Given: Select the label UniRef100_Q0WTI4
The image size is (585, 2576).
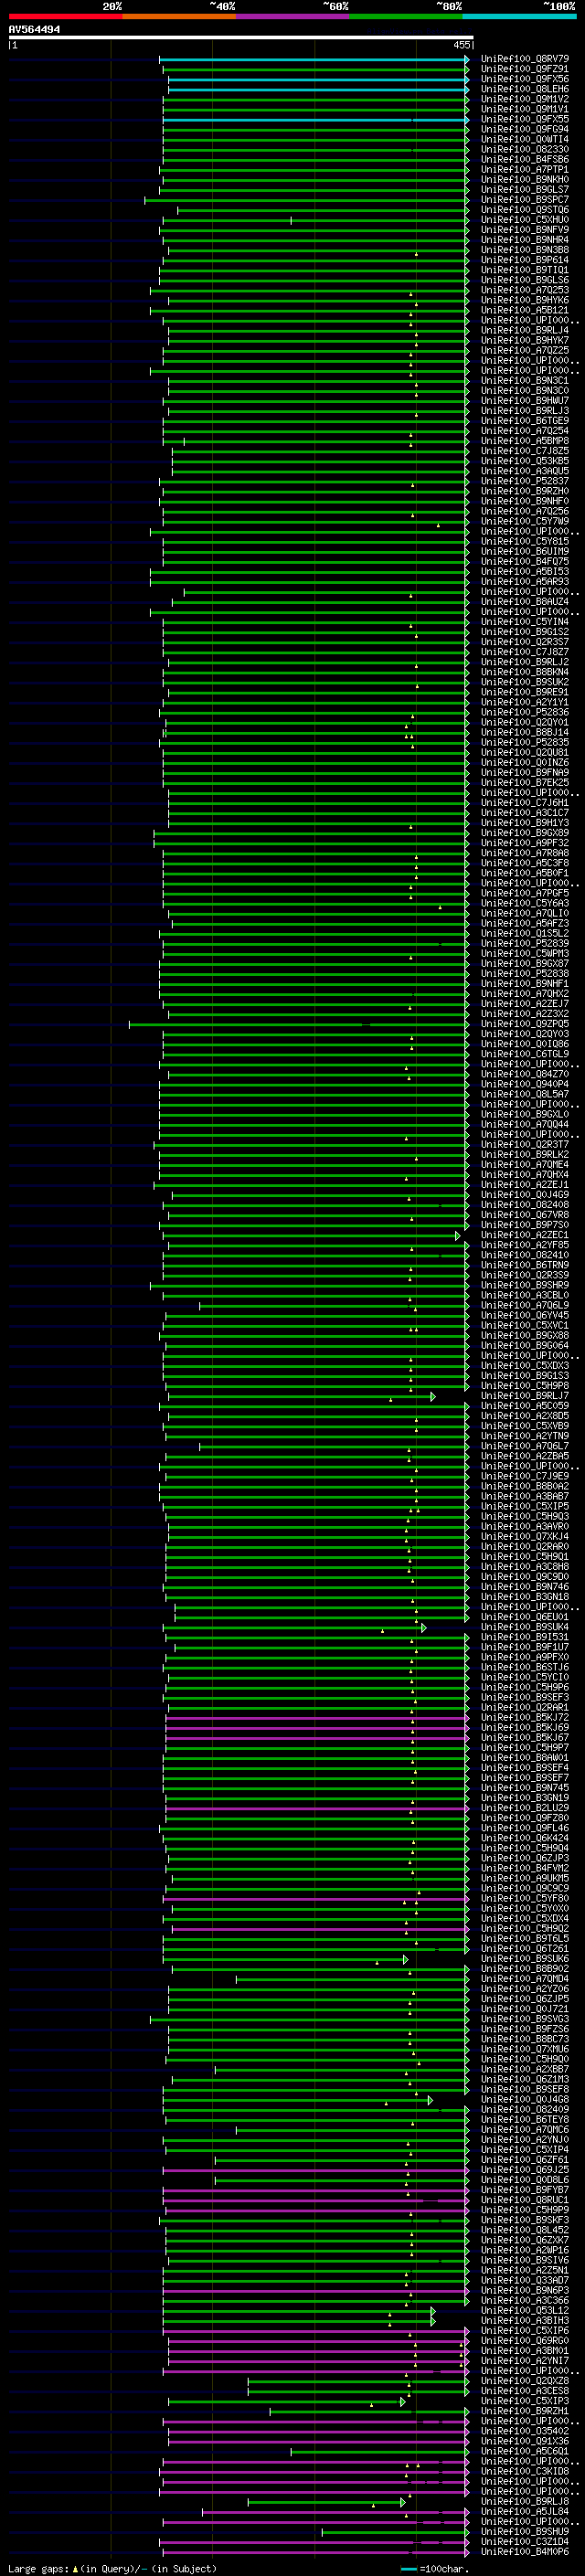Looking at the screenshot, I should point(524,139).
